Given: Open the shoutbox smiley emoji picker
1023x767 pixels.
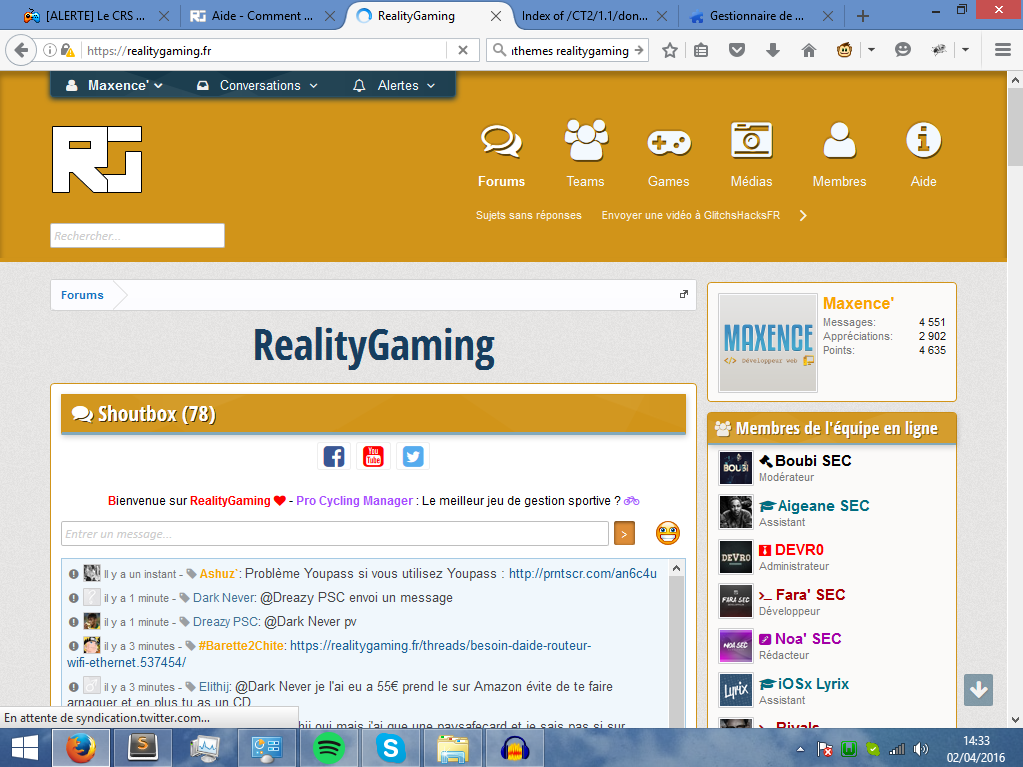Looking at the screenshot, I should point(667,533).
